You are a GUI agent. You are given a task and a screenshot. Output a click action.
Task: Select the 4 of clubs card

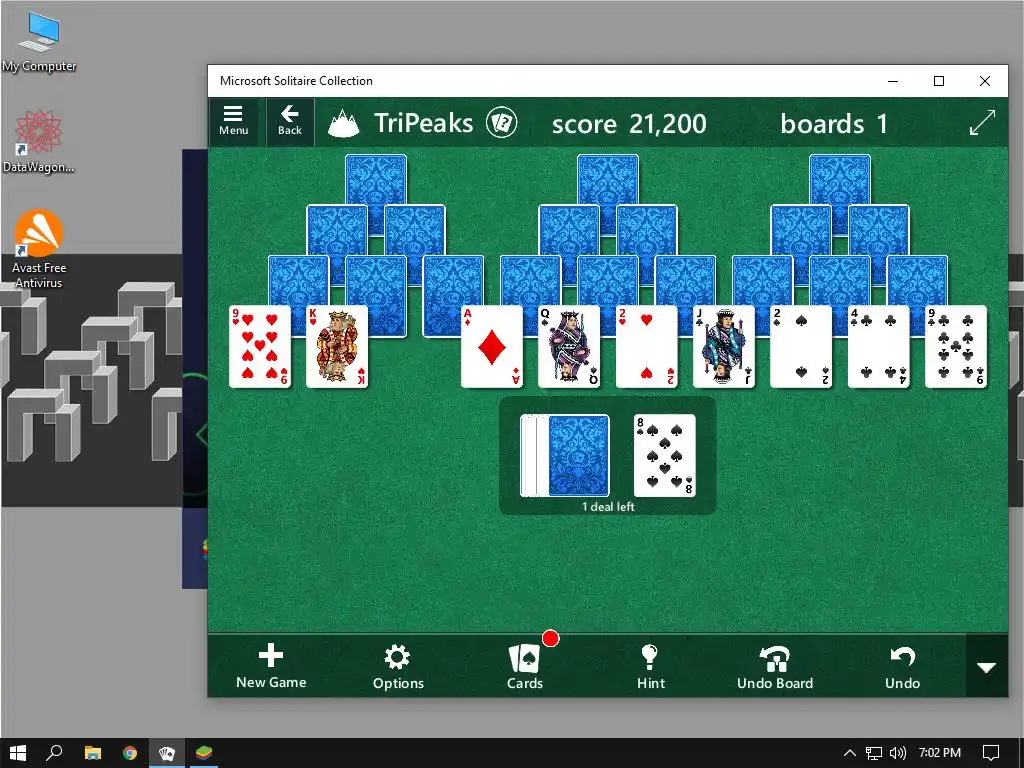coord(878,347)
